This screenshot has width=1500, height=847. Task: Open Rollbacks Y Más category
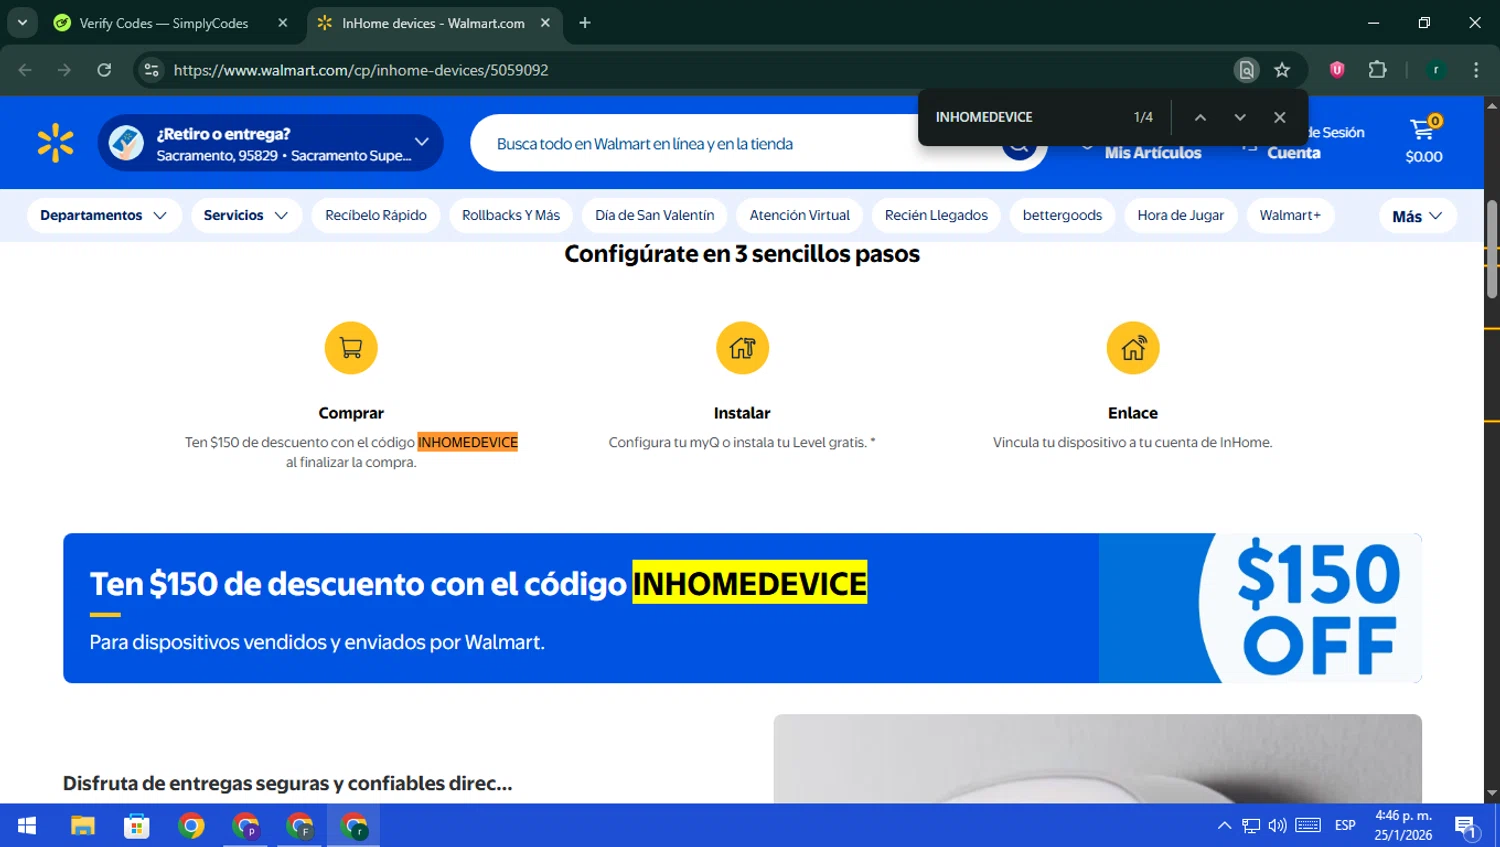click(x=511, y=215)
